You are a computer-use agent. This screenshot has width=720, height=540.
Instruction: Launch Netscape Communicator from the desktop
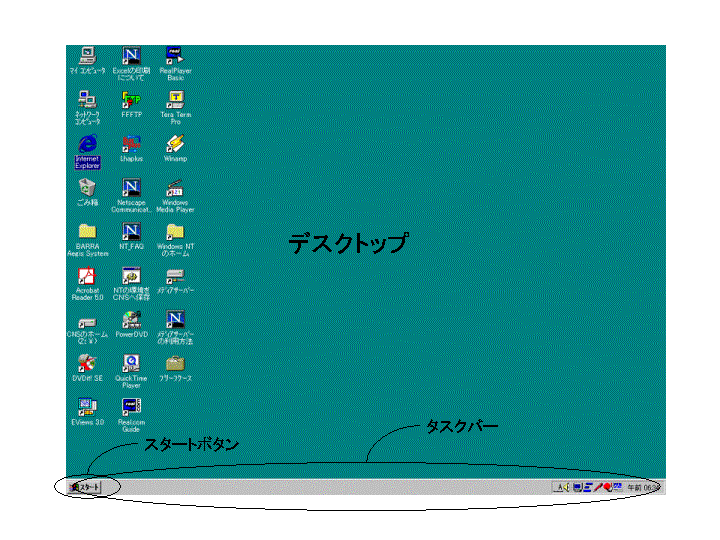click(131, 187)
